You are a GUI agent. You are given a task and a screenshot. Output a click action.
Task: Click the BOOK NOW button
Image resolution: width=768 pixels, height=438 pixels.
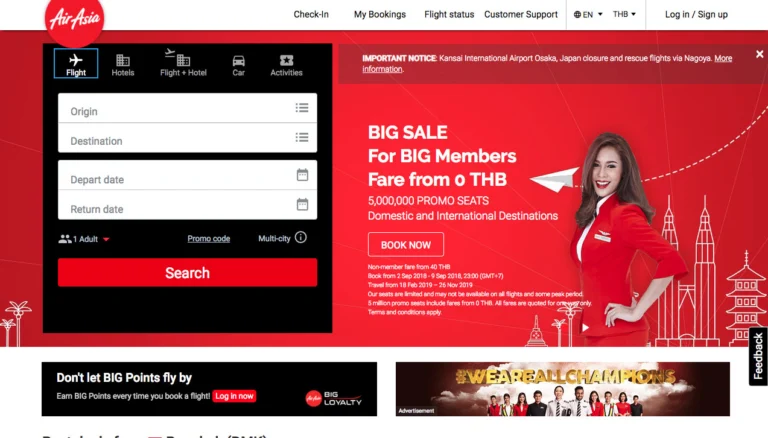click(x=406, y=245)
